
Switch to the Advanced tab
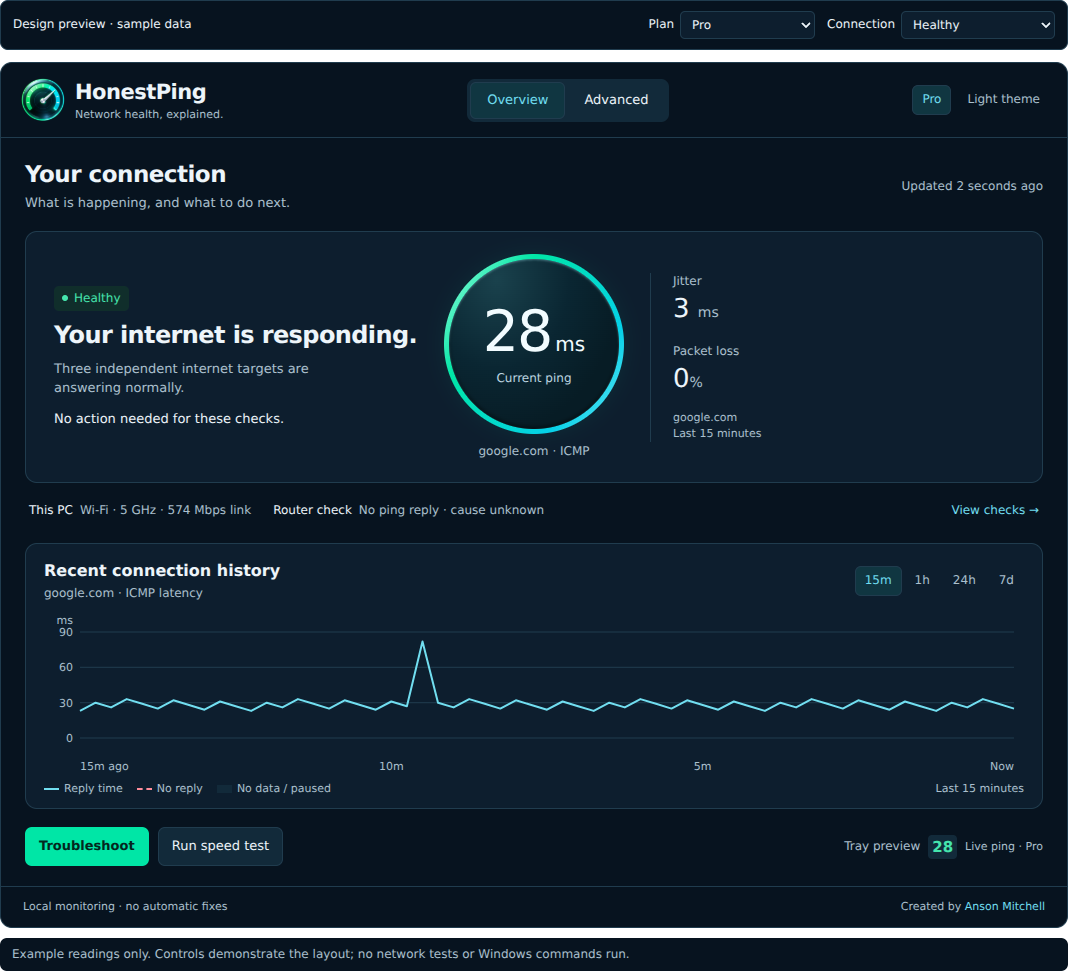[x=616, y=100]
